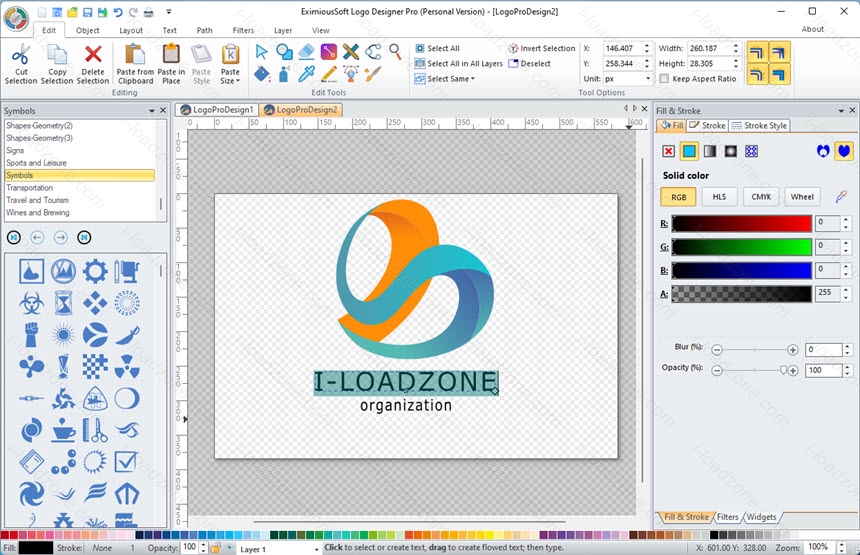Image resolution: width=860 pixels, height=555 pixels.
Task: Open the Object ribbon tab
Action: 87,31
